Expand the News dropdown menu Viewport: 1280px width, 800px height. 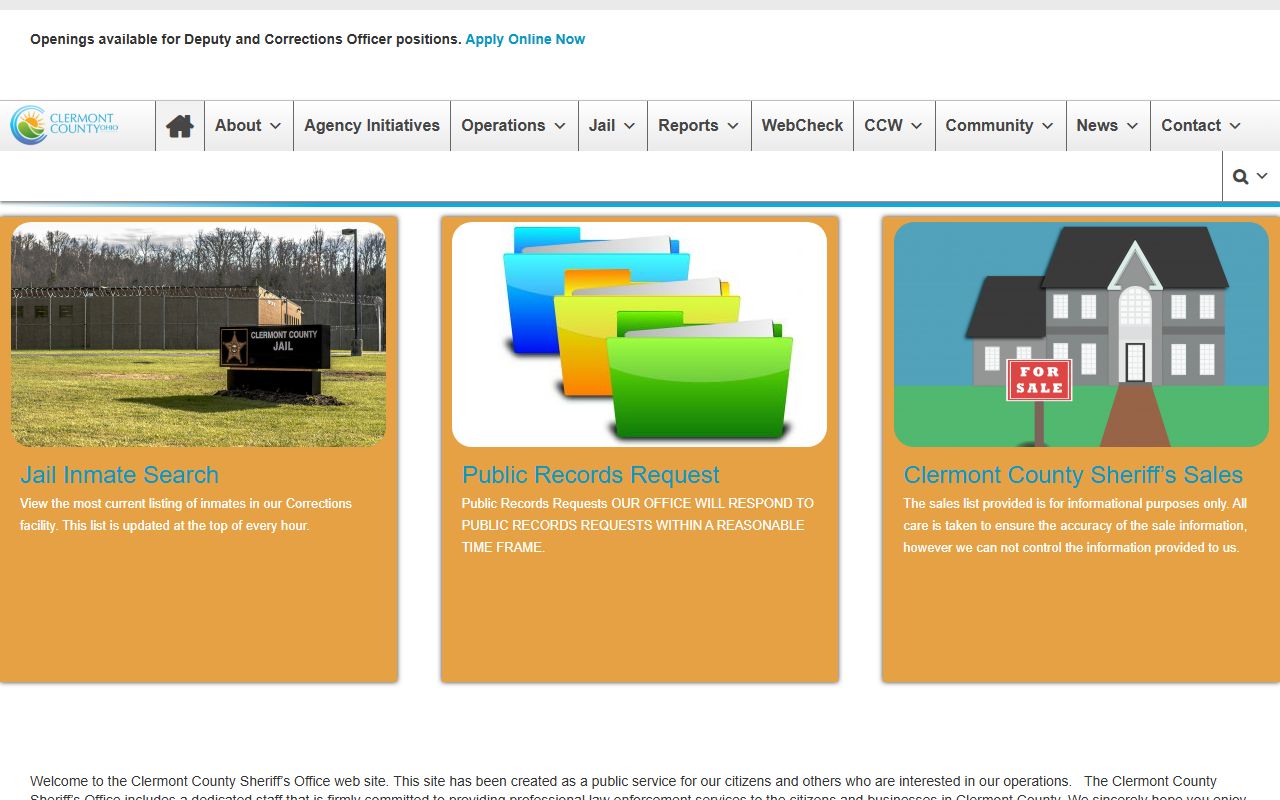1107,126
